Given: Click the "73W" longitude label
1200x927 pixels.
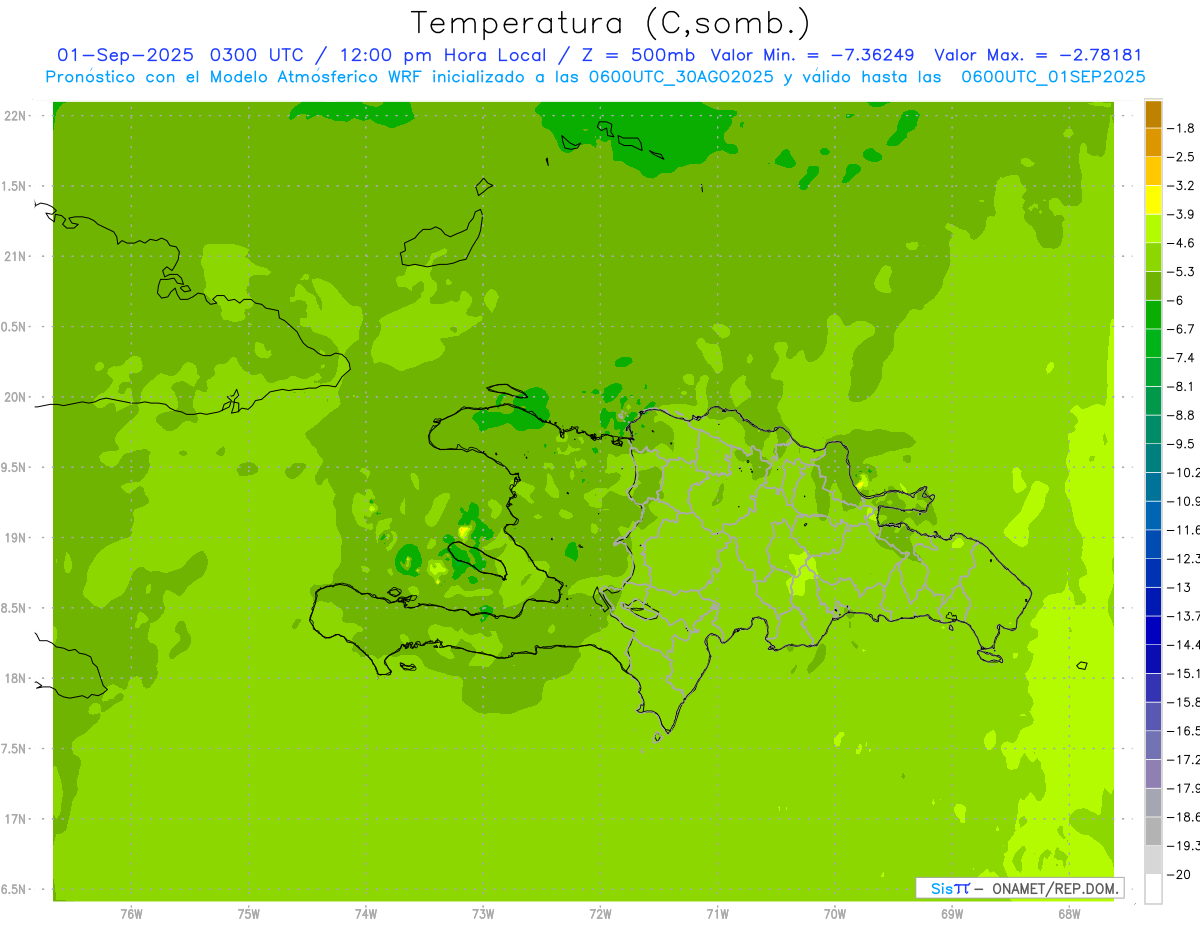Looking at the screenshot, I should 483,914.
